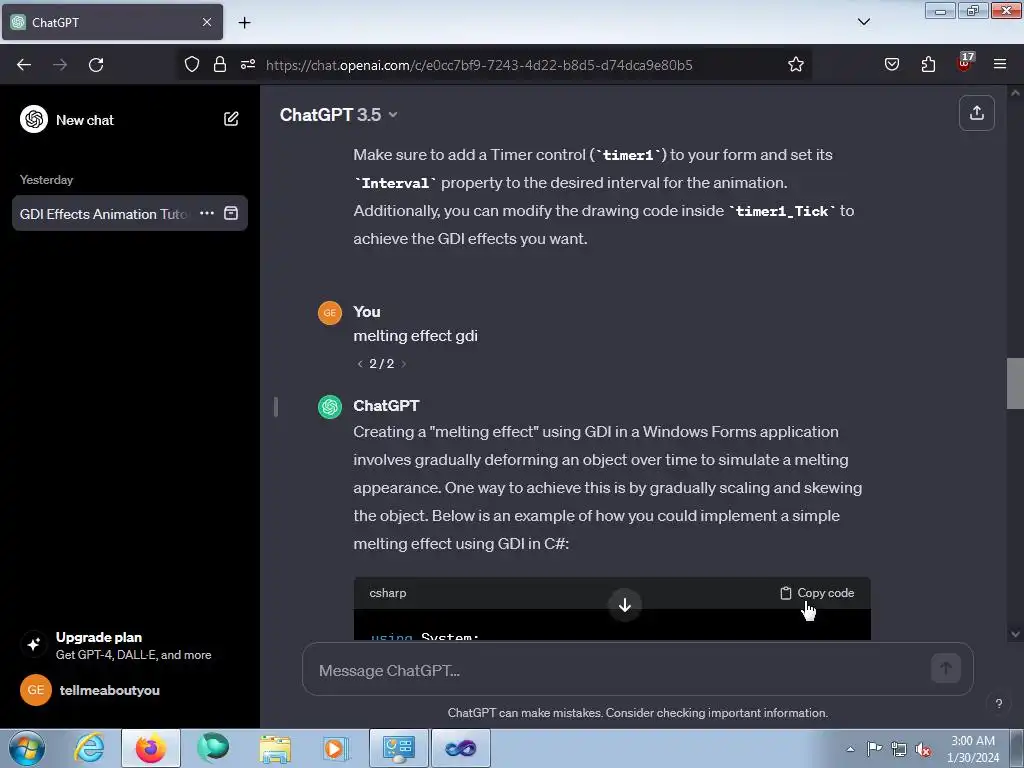Click the Upgrade plan sparkle icon
The height and width of the screenshot is (768, 1024).
[34, 644]
